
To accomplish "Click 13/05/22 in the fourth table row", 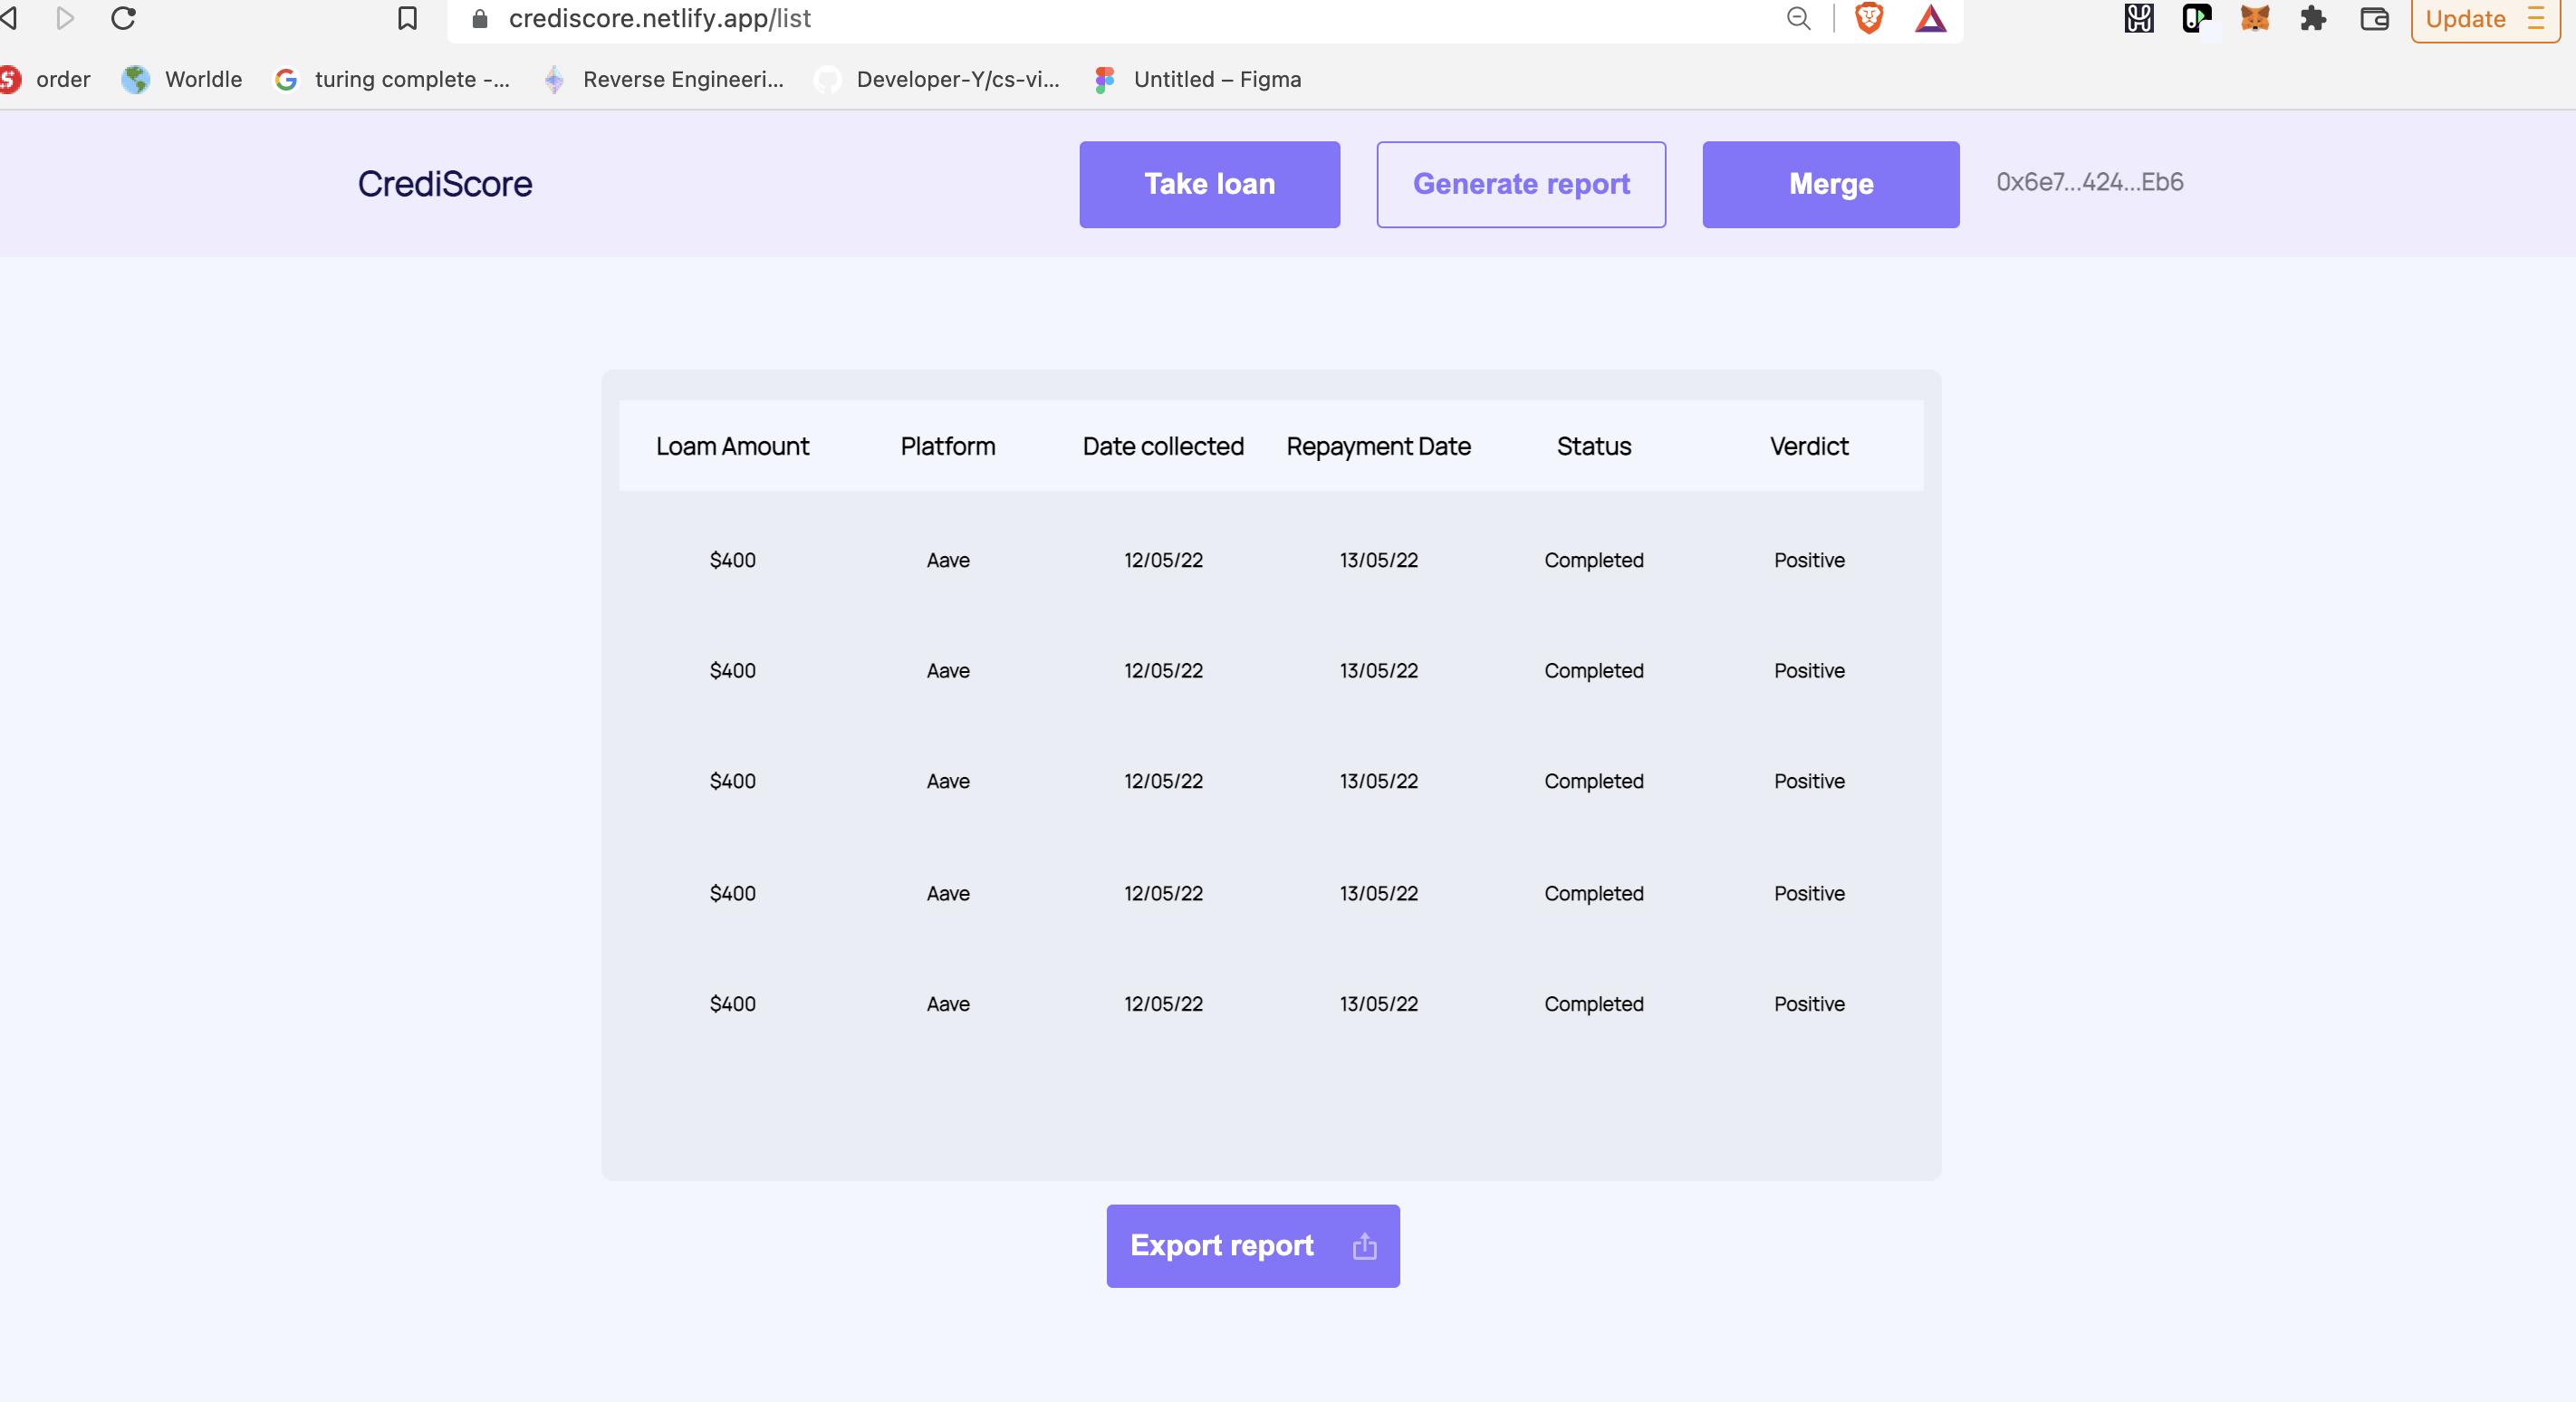I will click(x=1378, y=893).
